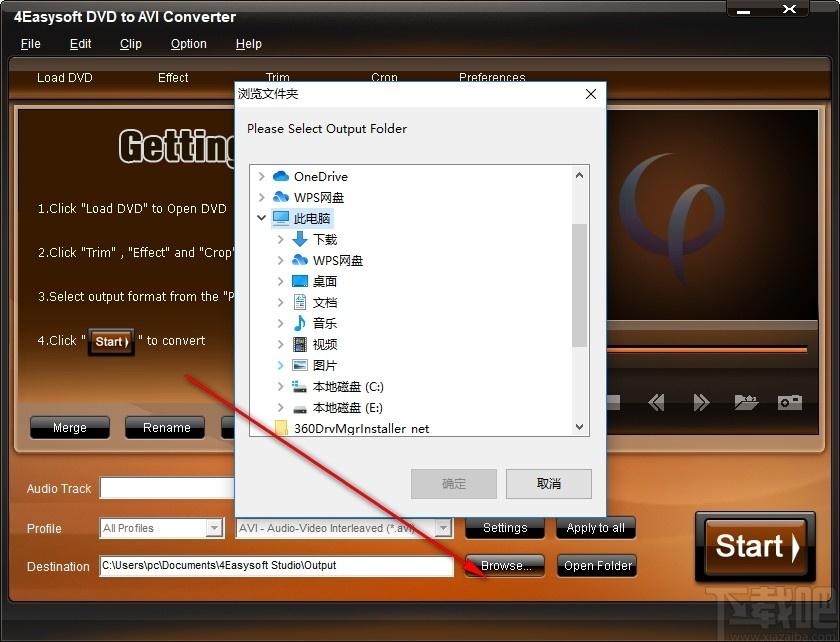Open the File menu

(x=31, y=44)
